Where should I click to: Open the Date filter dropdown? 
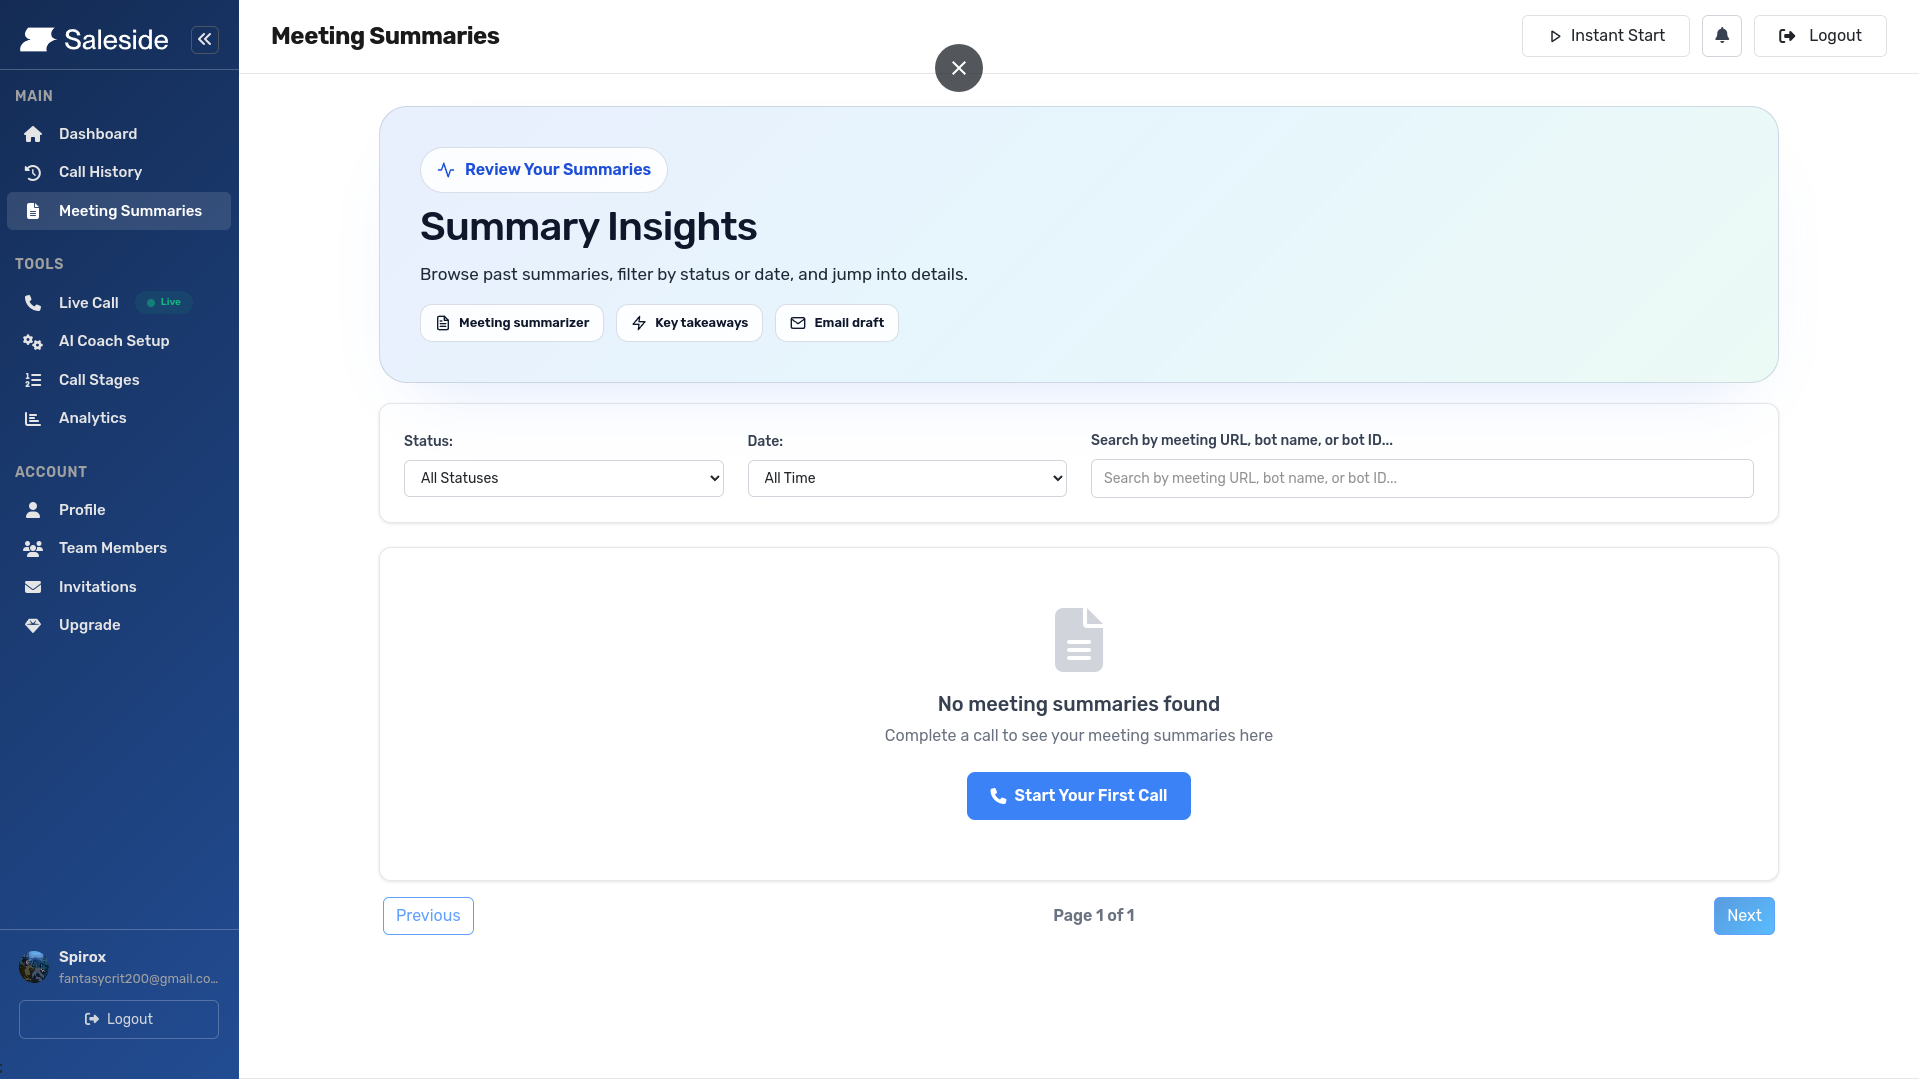pos(906,478)
